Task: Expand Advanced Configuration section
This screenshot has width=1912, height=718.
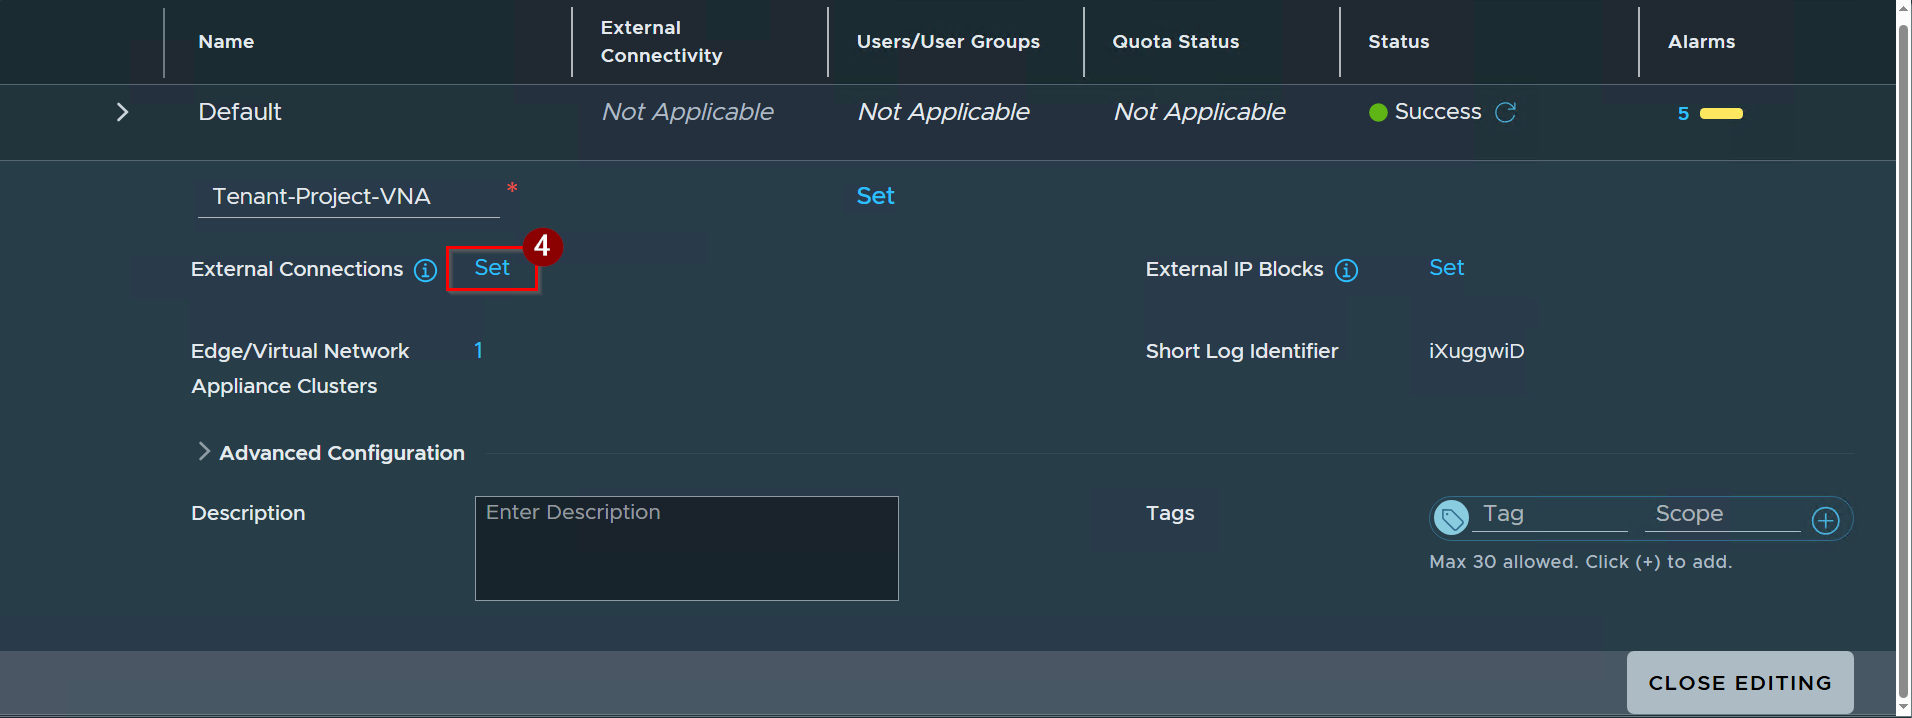Action: [204, 452]
